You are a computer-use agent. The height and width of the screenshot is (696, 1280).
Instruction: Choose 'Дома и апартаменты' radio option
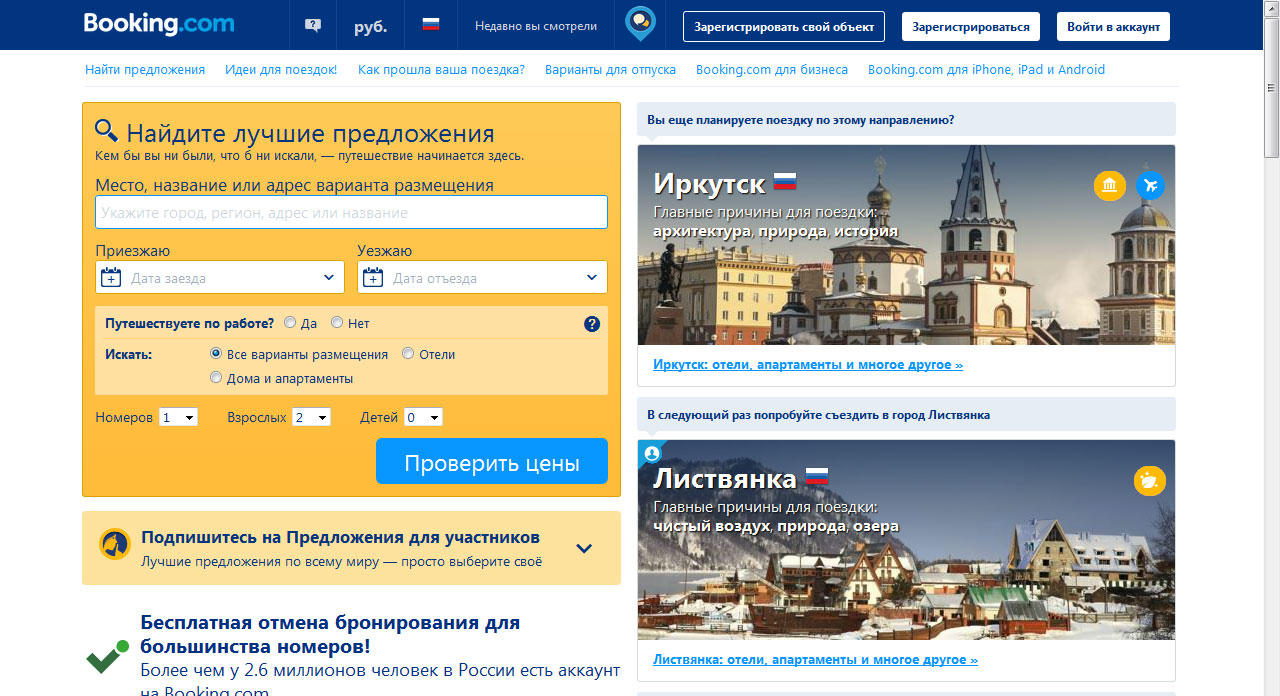[216, 378]
